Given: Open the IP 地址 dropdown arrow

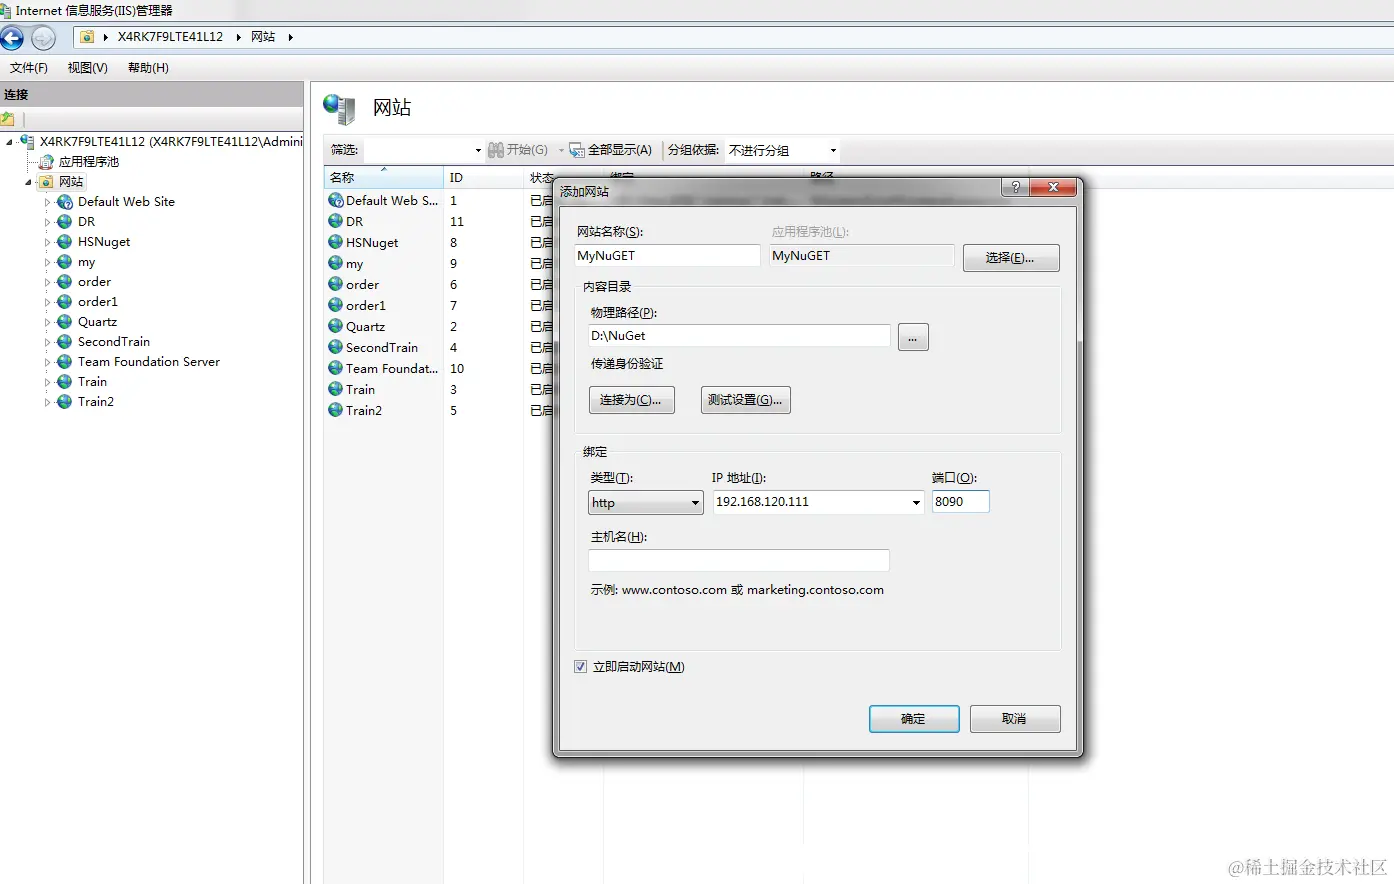Looking at the screenshot, I should pyautogui.click(x=916, y=503).
